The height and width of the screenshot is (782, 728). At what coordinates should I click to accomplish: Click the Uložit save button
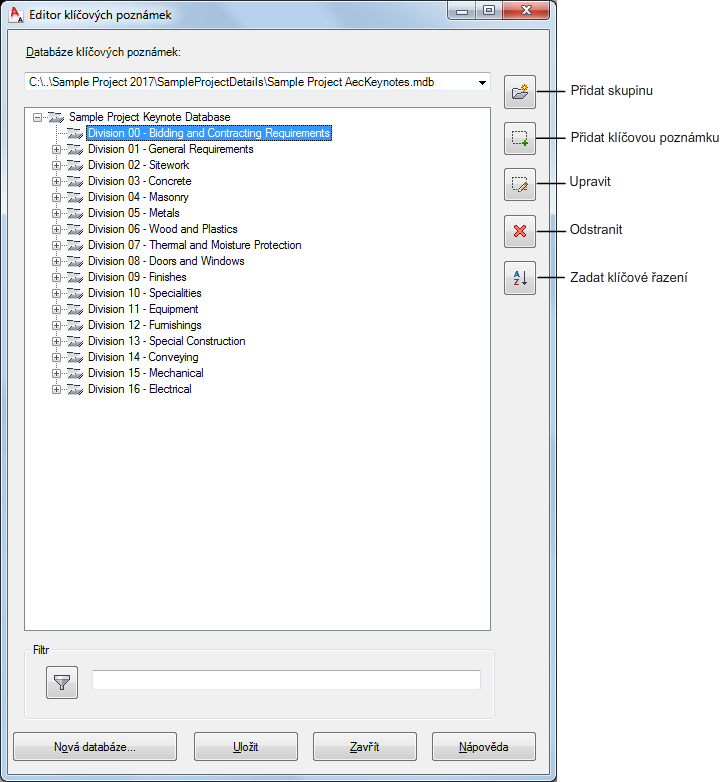coord(246,747)
